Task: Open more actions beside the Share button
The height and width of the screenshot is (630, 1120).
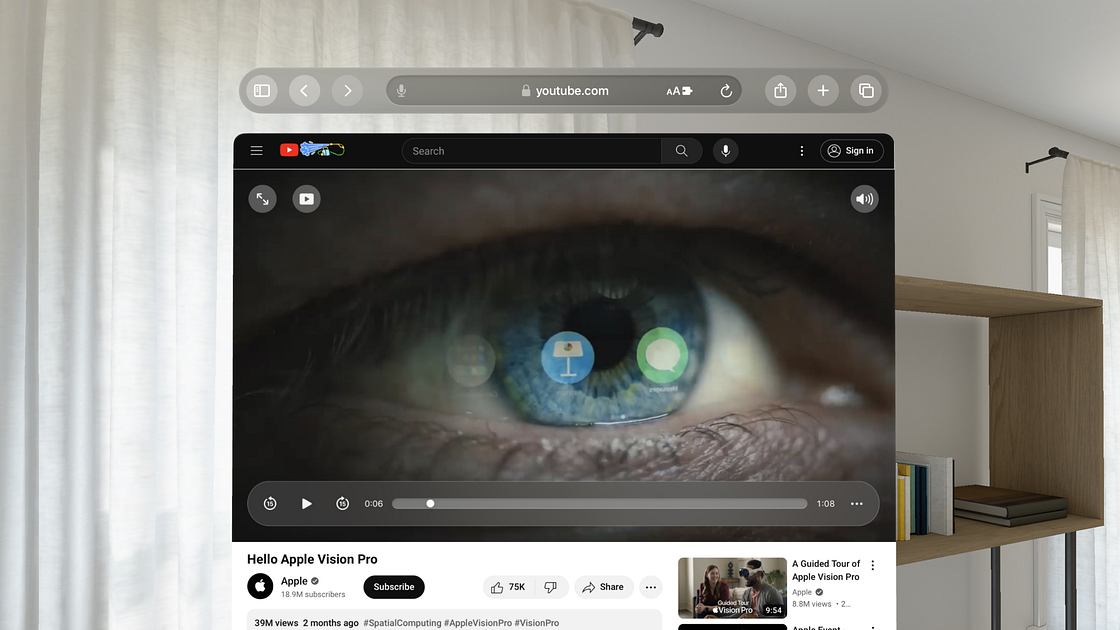Action: coord(651,587)
